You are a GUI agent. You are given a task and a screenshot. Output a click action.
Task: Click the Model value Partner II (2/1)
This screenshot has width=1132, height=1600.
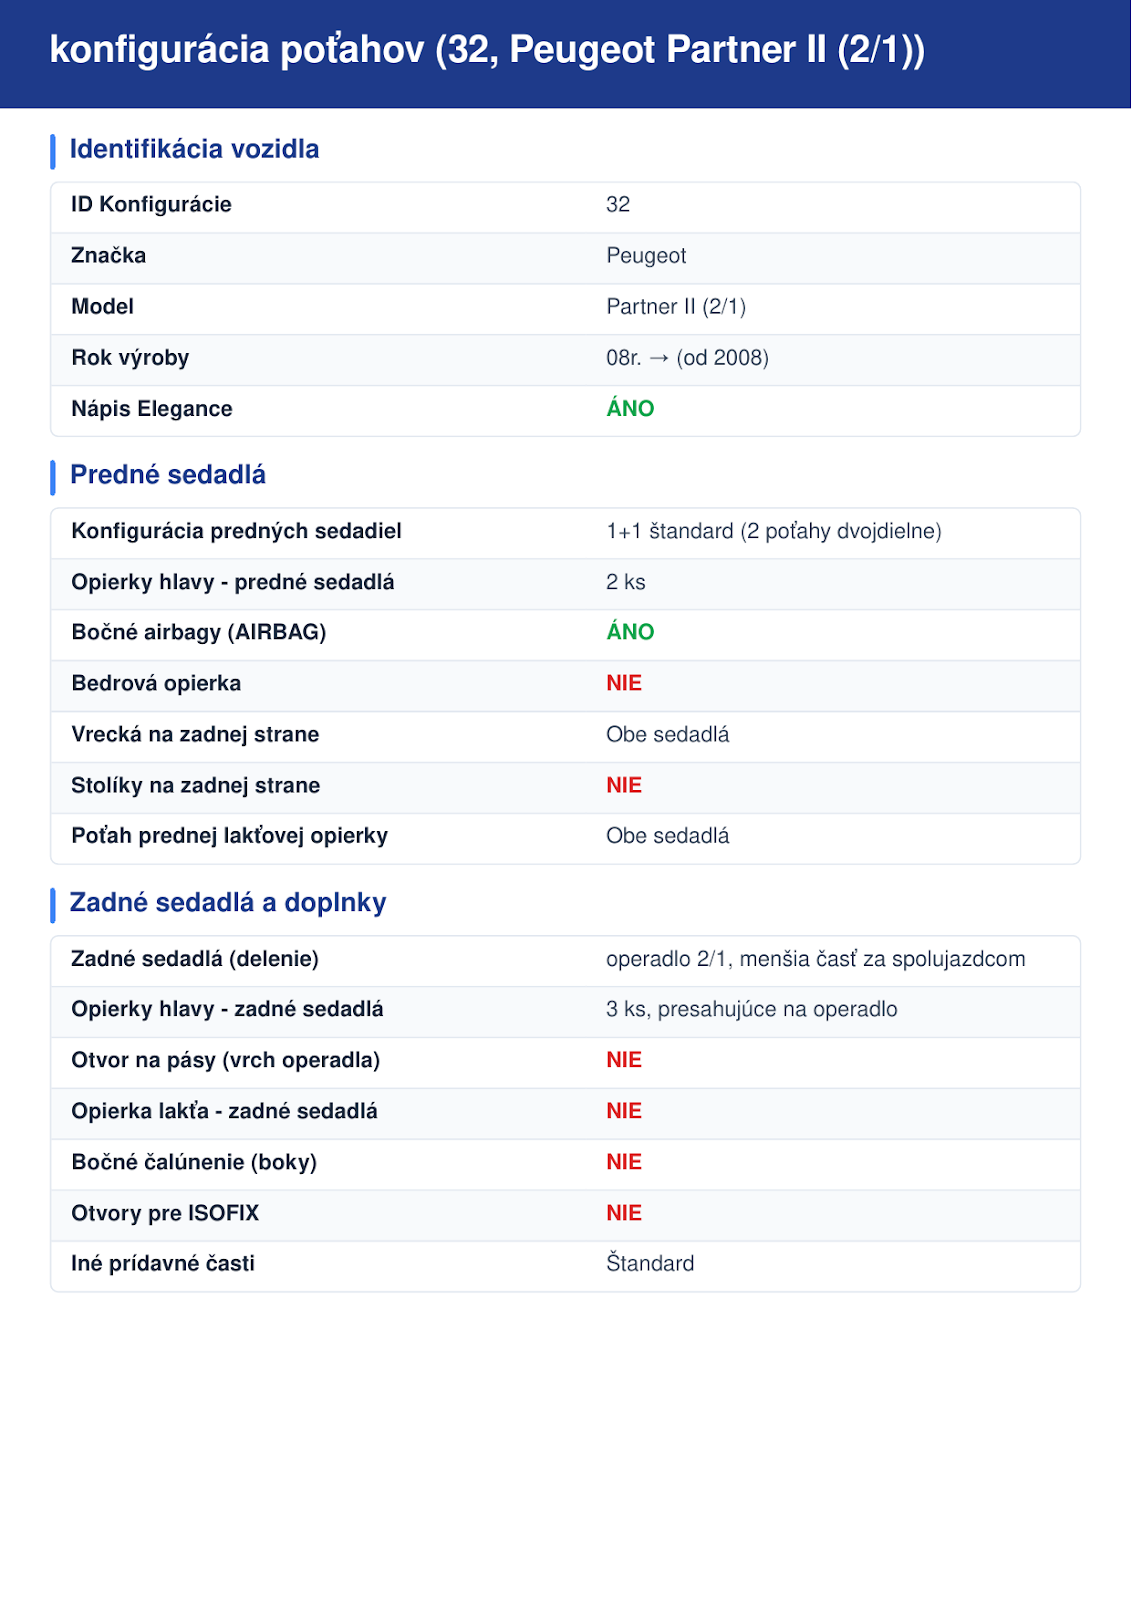(x=676, y=306)
